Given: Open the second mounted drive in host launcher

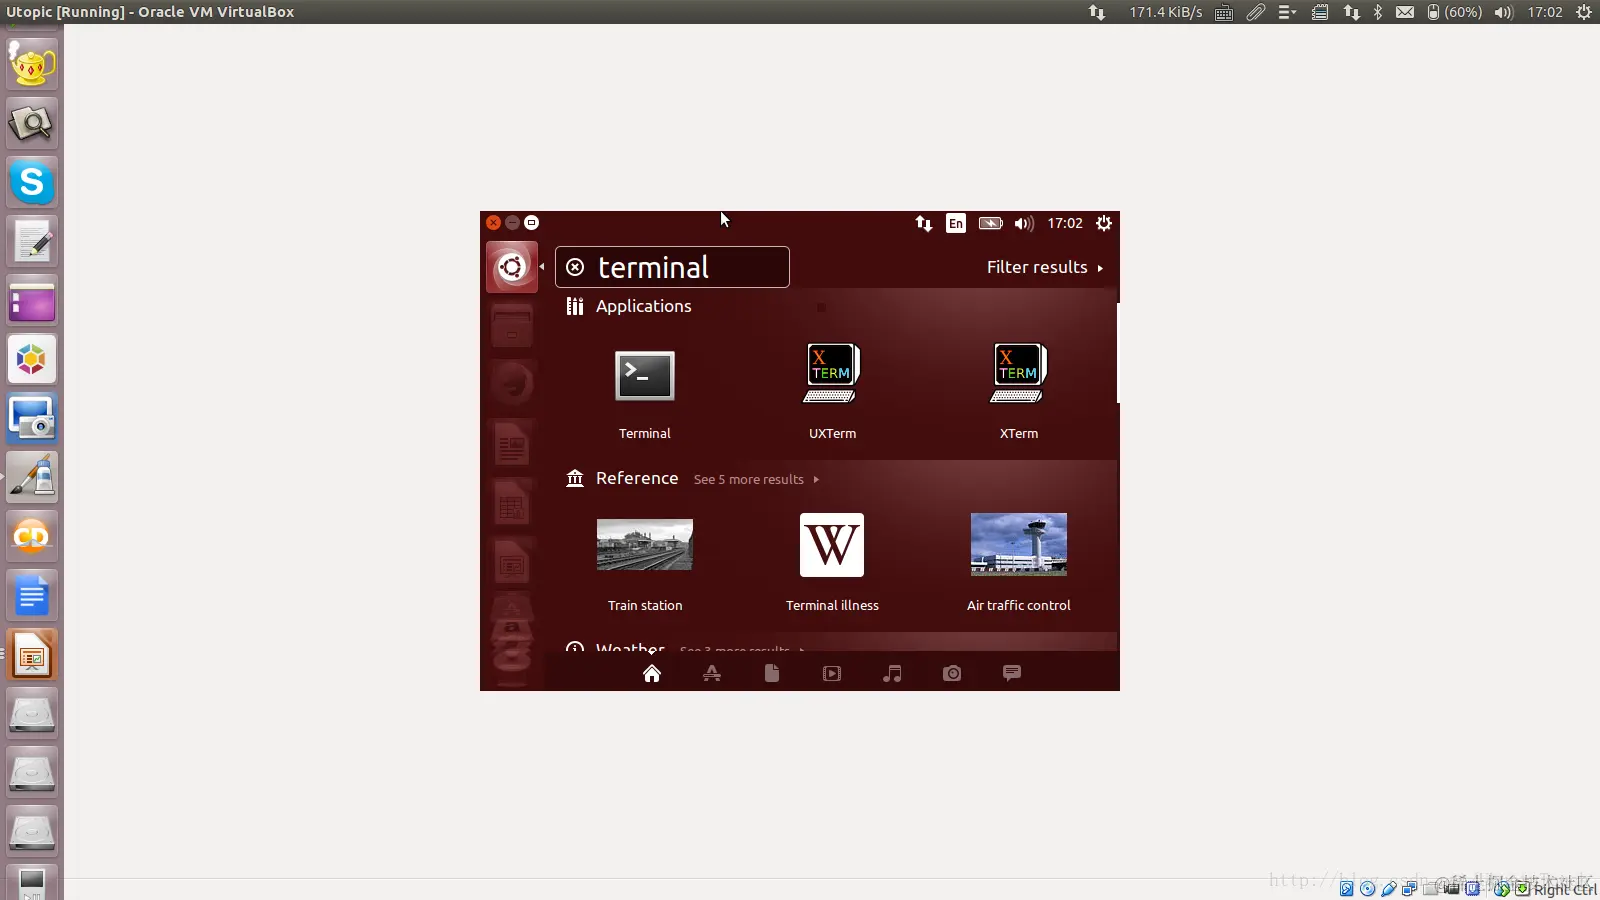Looking at the screenshot, I should (32, 773).
